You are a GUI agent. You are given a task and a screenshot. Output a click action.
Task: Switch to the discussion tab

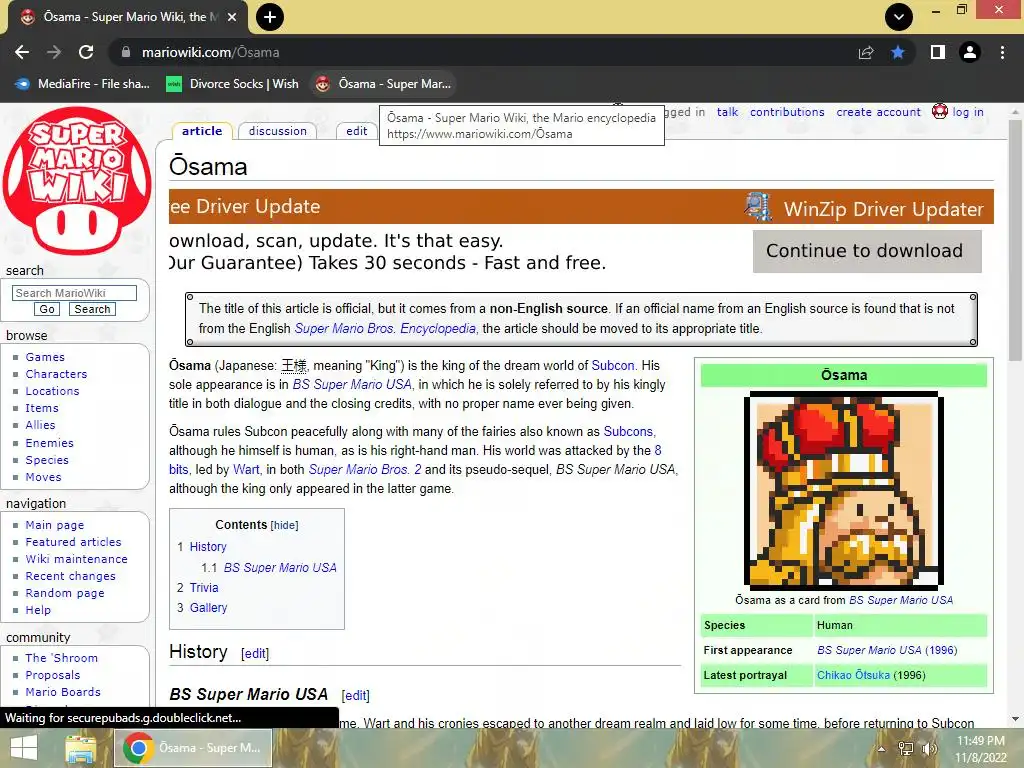pyautogui.click(x=278, y=131)
